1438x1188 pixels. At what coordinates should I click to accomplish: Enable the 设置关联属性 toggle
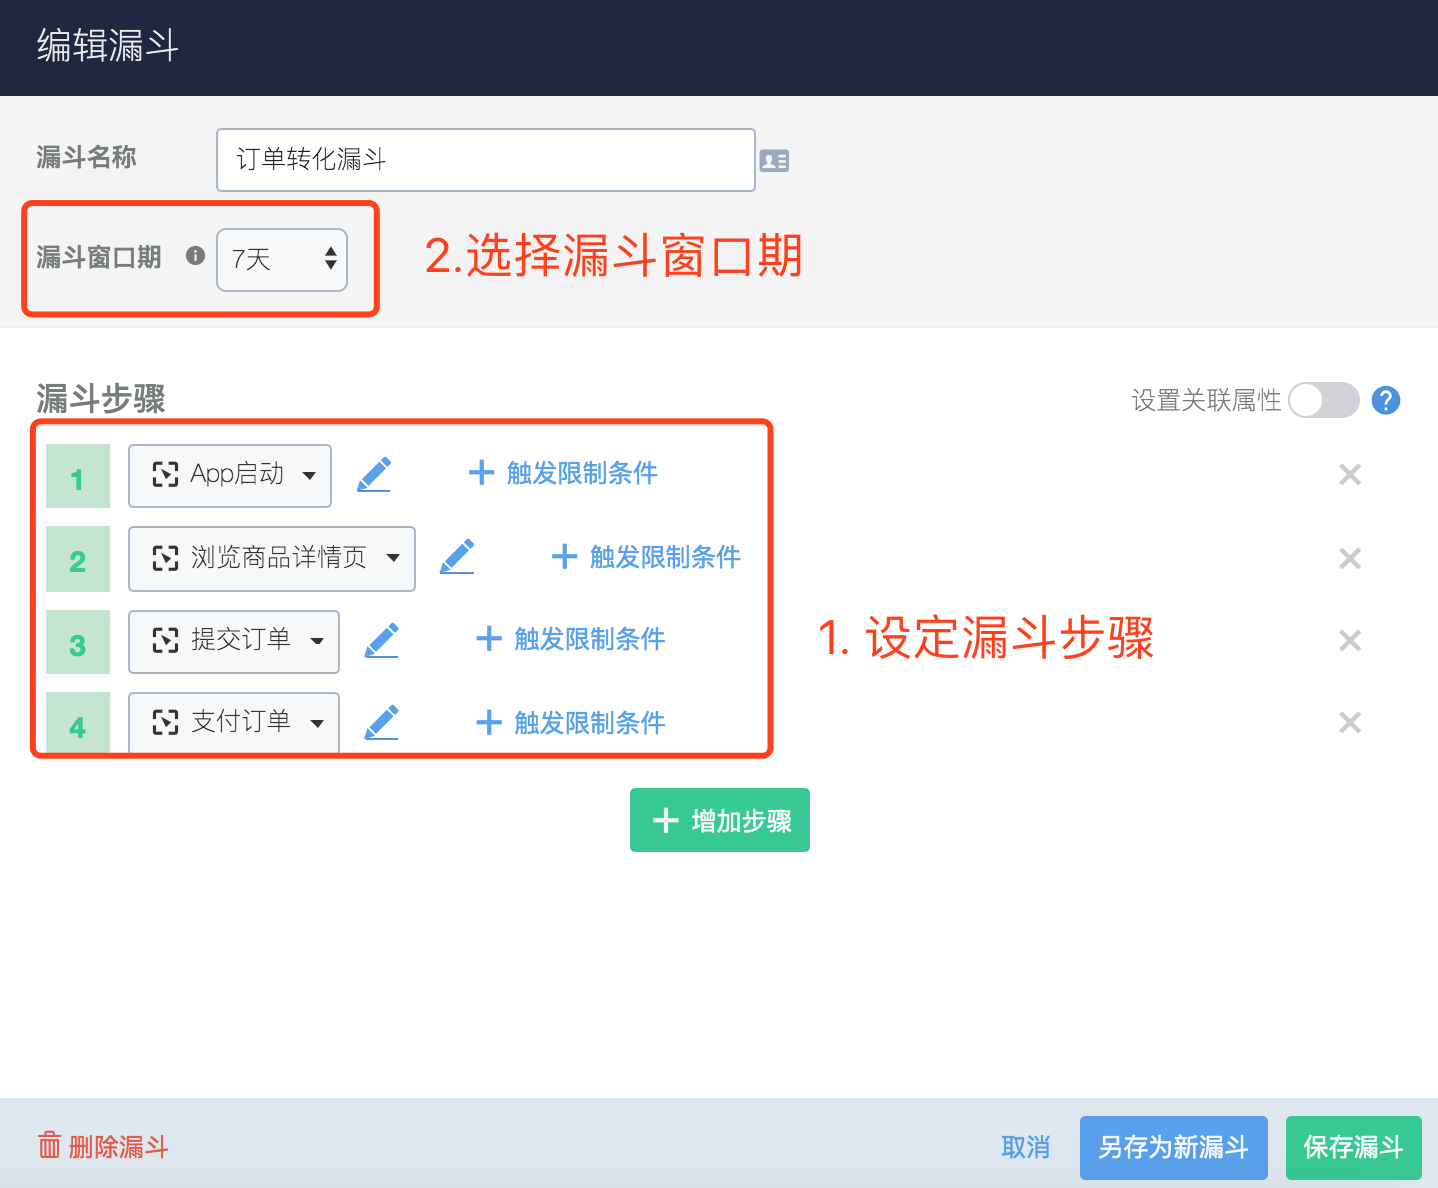coord(1323,400)
